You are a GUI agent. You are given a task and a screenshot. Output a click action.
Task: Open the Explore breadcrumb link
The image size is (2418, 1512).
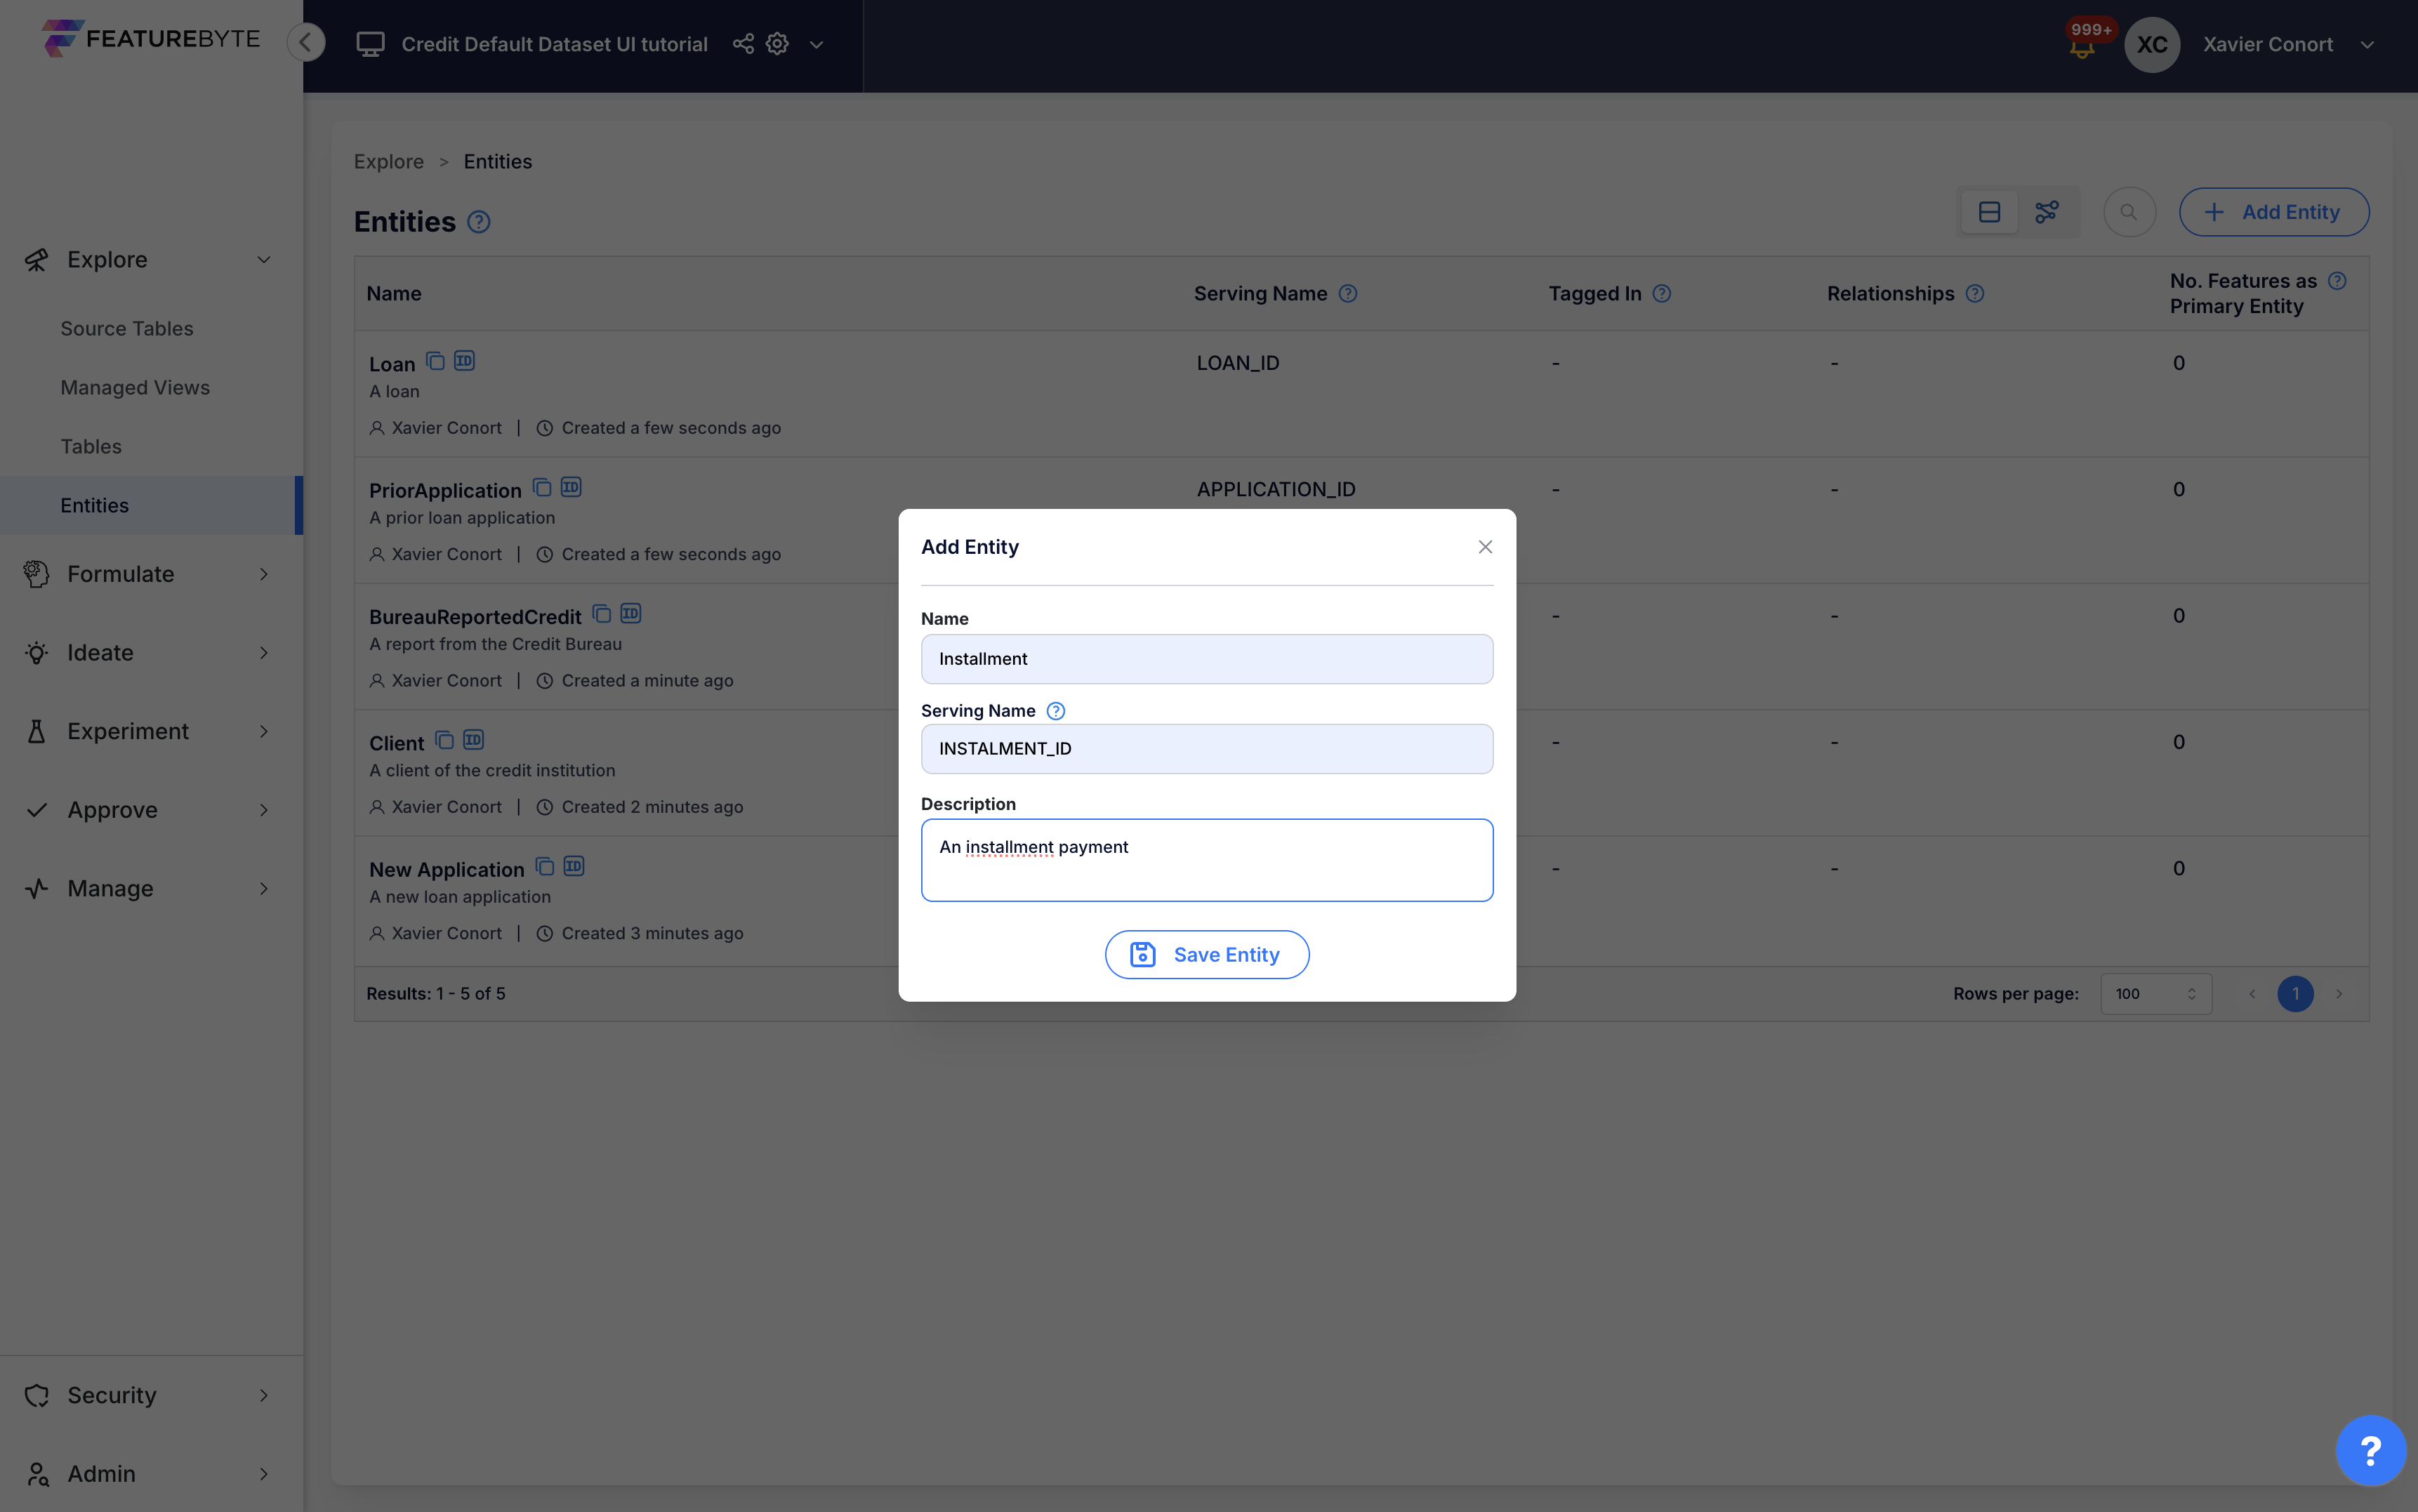pos(388,161)
